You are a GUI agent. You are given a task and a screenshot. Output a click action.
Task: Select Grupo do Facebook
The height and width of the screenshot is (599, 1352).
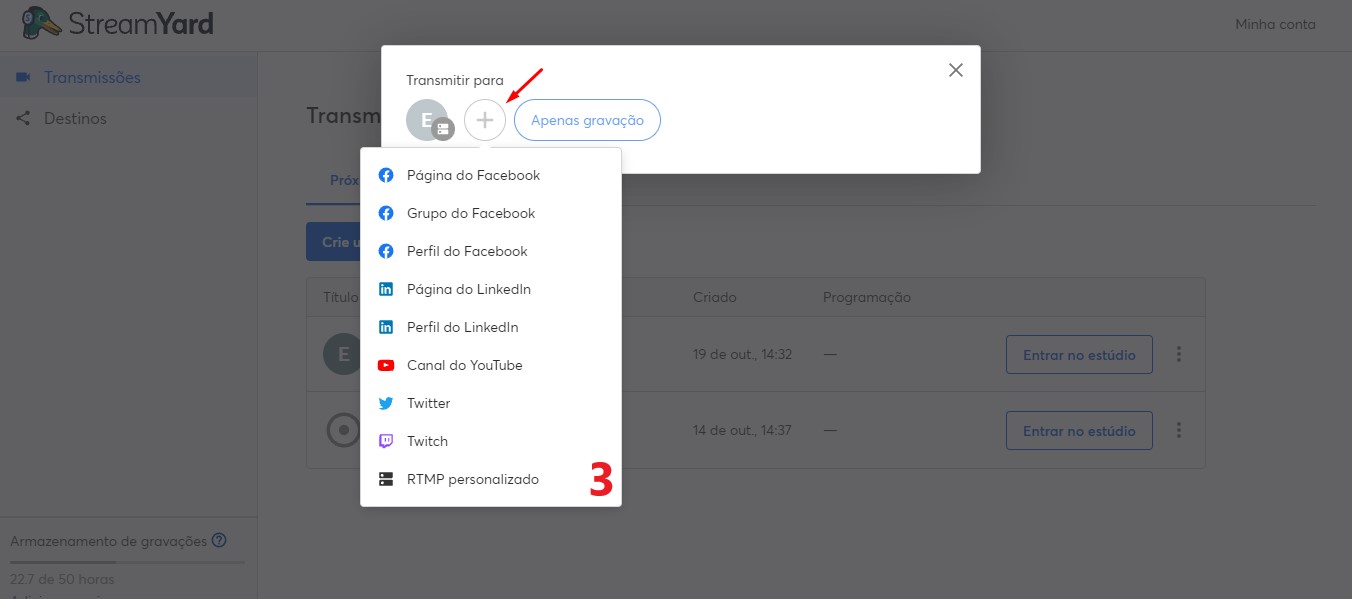click(491, 214)
